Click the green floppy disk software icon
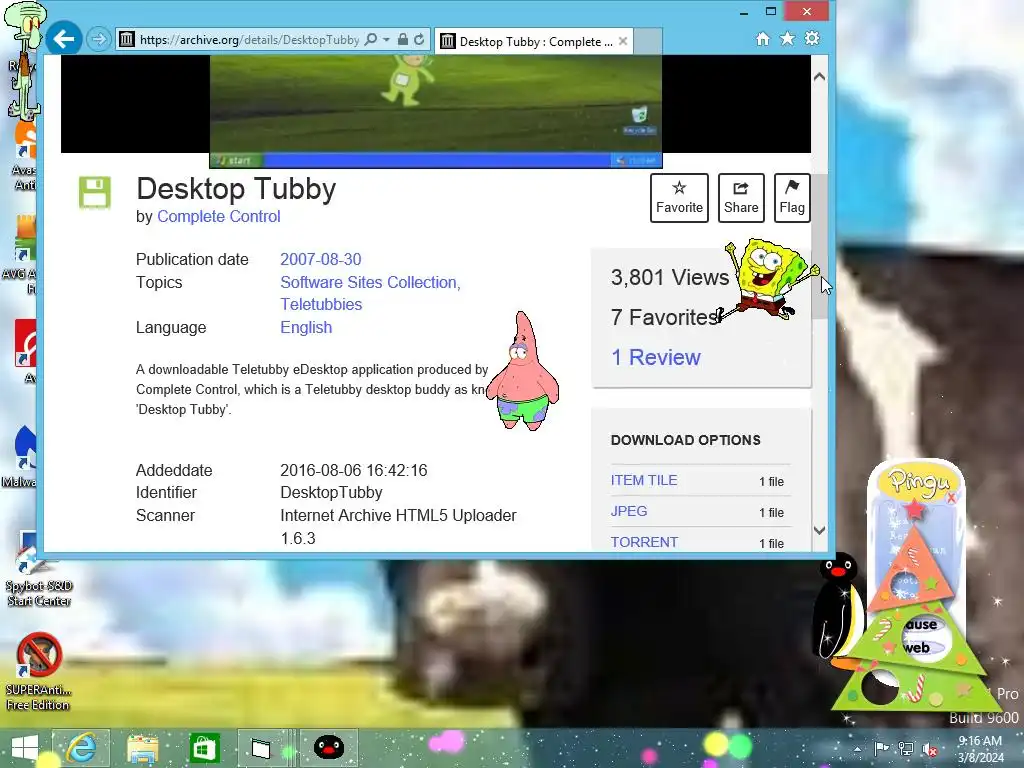 (95, 193)
